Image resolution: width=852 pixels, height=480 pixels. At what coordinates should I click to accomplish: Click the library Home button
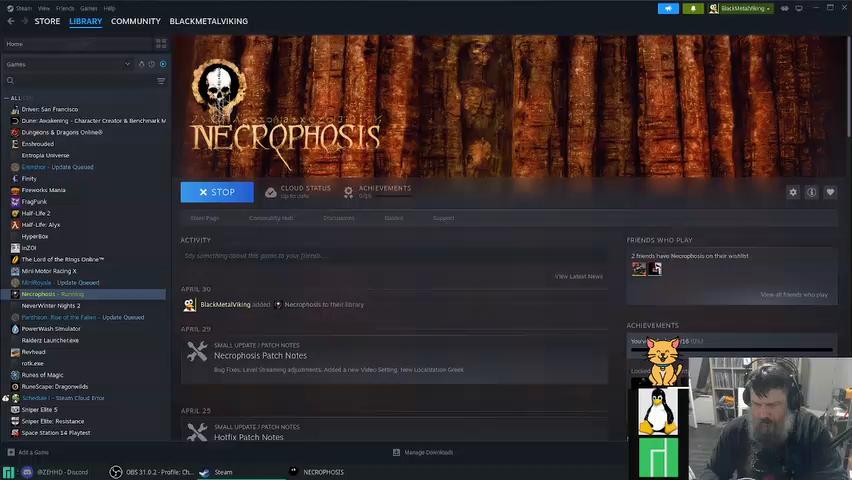tap(76, 44)
